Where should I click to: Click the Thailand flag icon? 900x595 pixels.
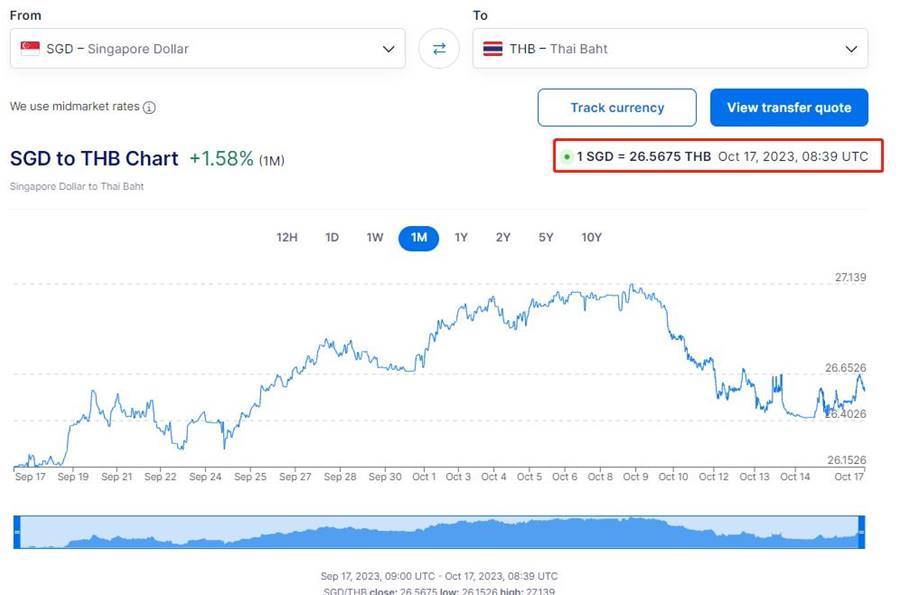coord(492,49)
